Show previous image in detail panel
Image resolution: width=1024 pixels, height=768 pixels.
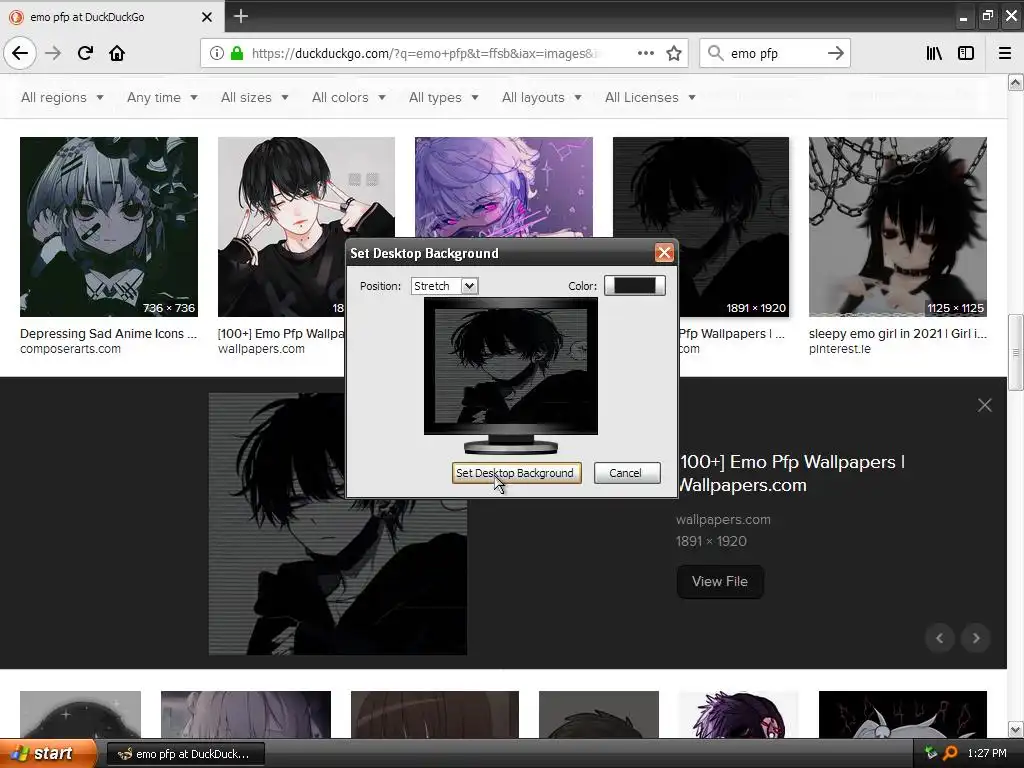point(940,638)
